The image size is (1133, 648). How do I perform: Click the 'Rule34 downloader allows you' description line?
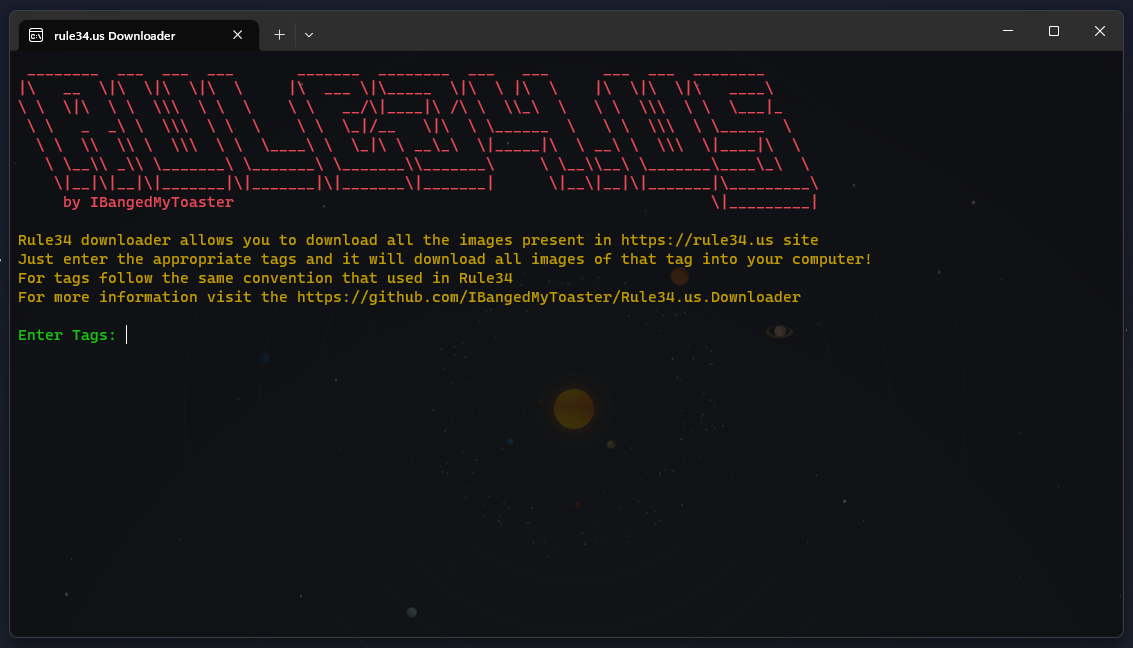pos(417,239)
